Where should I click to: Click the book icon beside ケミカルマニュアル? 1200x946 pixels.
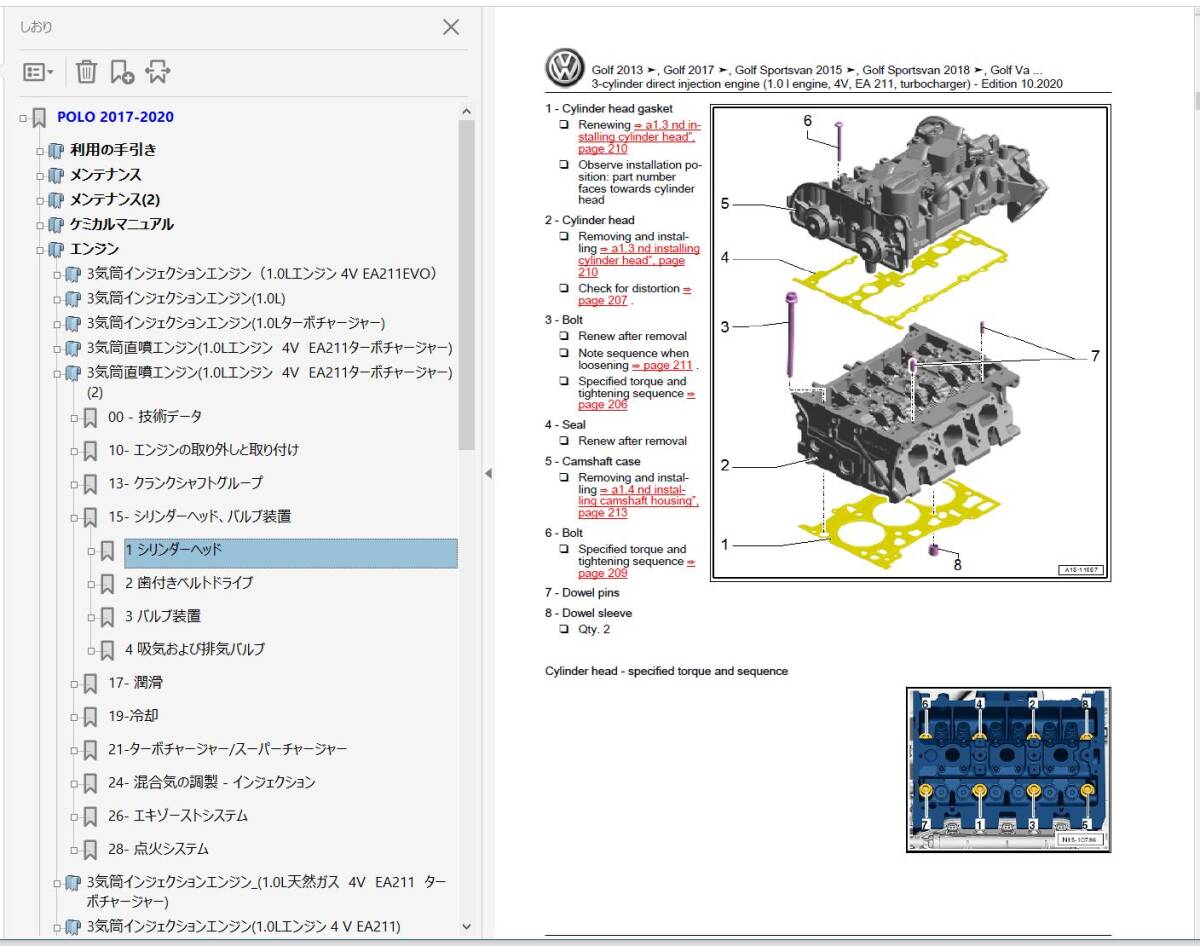tap(56, 226)
